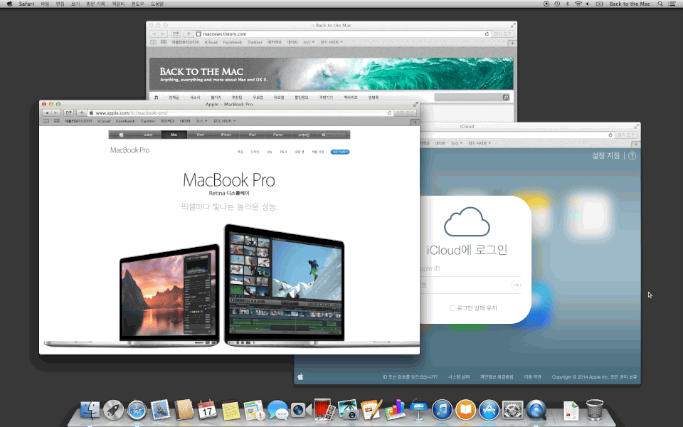Image resolution: width=683 pixels, height=427 pixels.
Task: Open Pages icon in Dock
Action: 371,410
